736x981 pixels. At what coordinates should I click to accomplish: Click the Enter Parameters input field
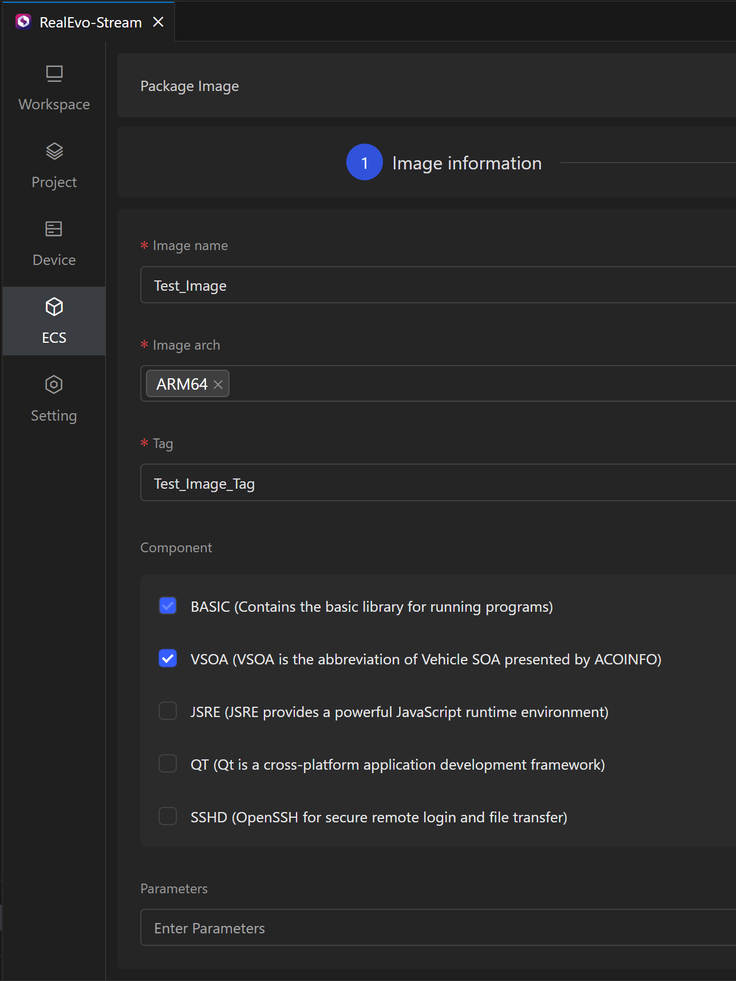[x=438, y=927]
